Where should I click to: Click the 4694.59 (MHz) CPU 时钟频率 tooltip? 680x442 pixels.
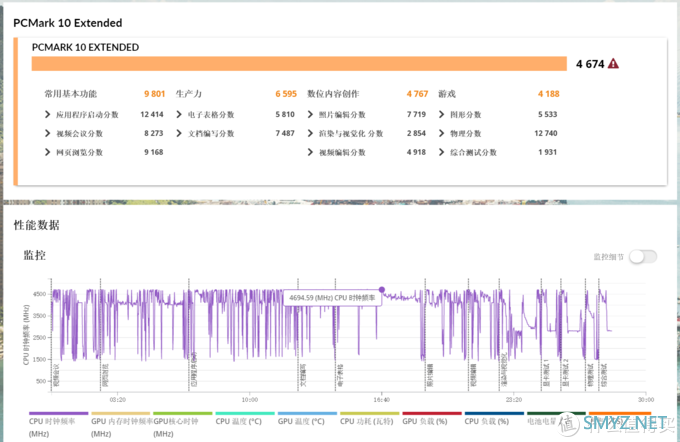[x=332, y=298]
